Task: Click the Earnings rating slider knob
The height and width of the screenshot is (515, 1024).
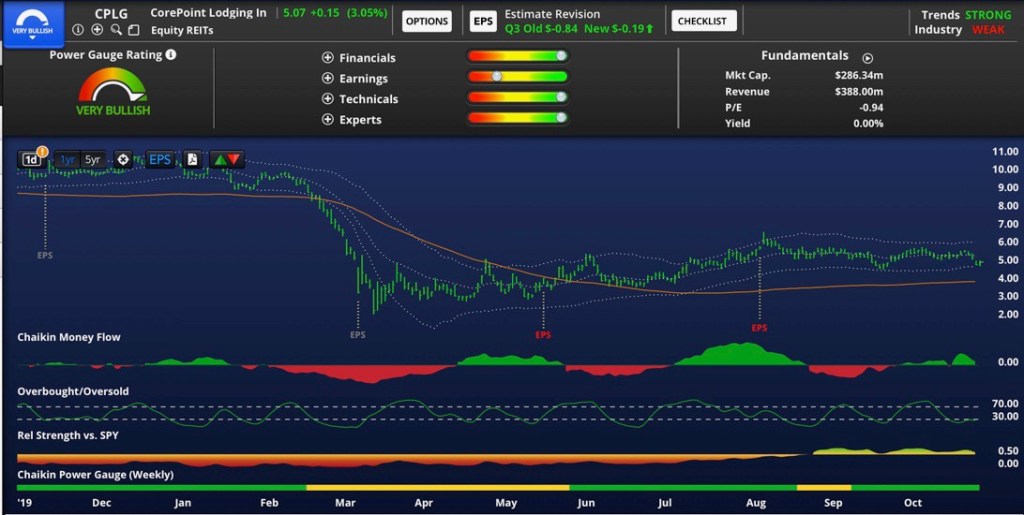Action: click(x=494, y=76)
